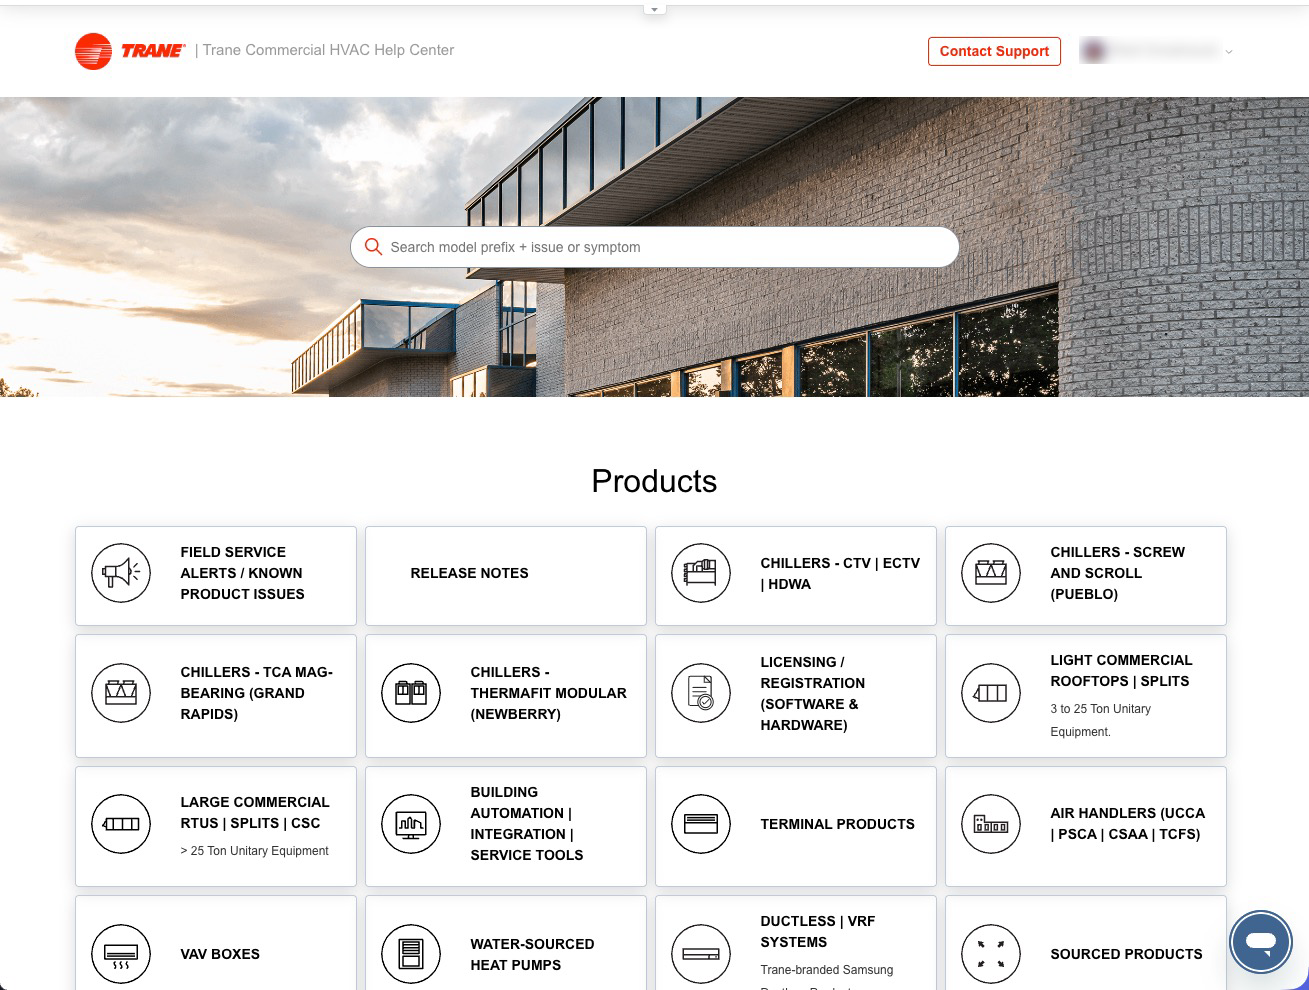Open Chillers - TCA Mag-Bearing (Grand Rapids)
The width and height of the screenshot is (1309, 990).
coord(216,696)
